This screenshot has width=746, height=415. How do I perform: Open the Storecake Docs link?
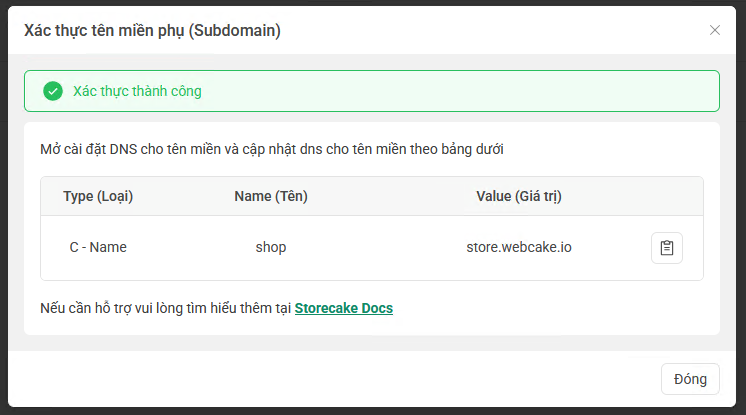click(344, 308)
